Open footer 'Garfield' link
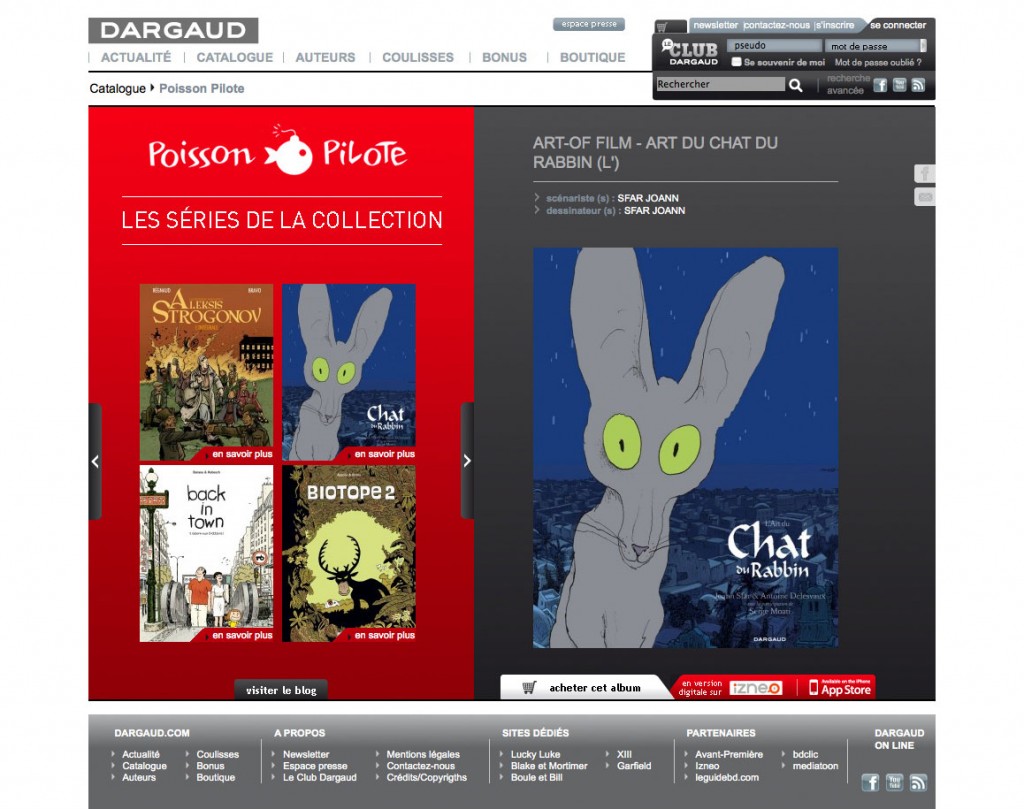Viewport: 1024px width, 809px height. [634, 766]
